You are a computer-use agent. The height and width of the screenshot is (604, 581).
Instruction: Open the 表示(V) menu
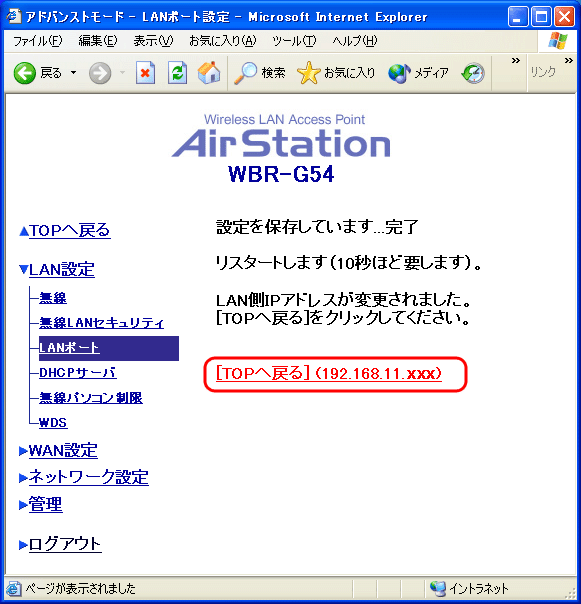[153, 40]
